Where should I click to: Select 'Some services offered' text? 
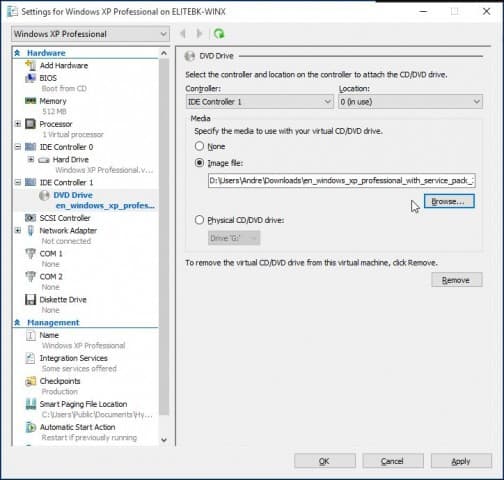pos(79,368)
